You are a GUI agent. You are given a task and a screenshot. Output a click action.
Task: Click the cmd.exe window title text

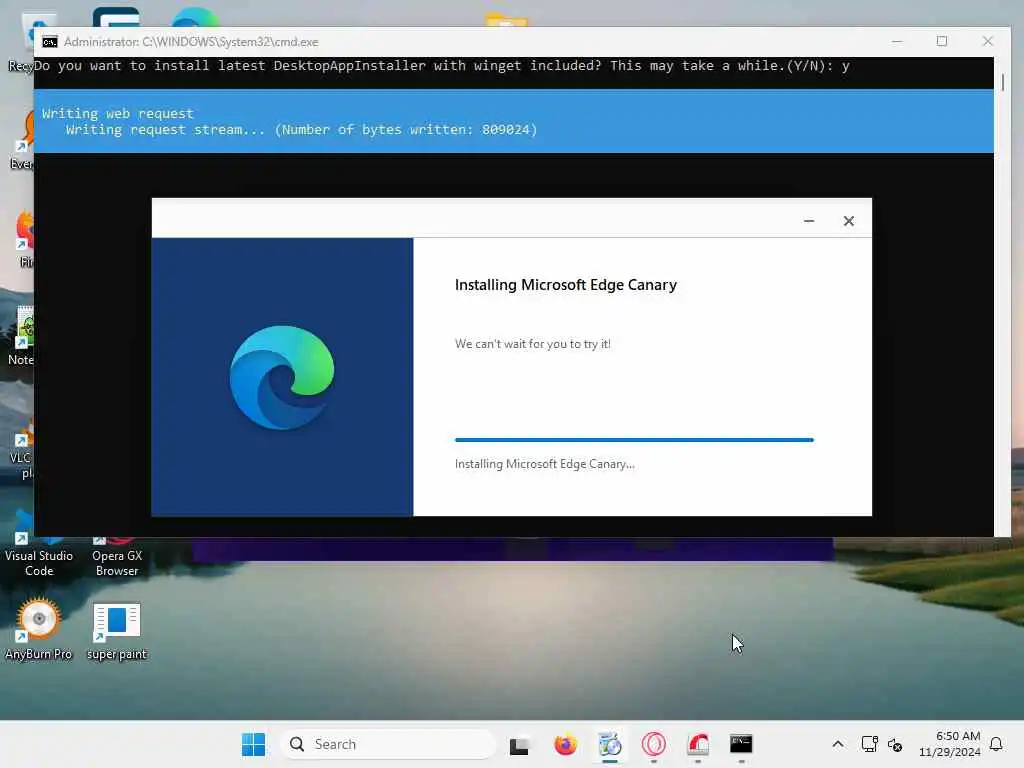191,42
